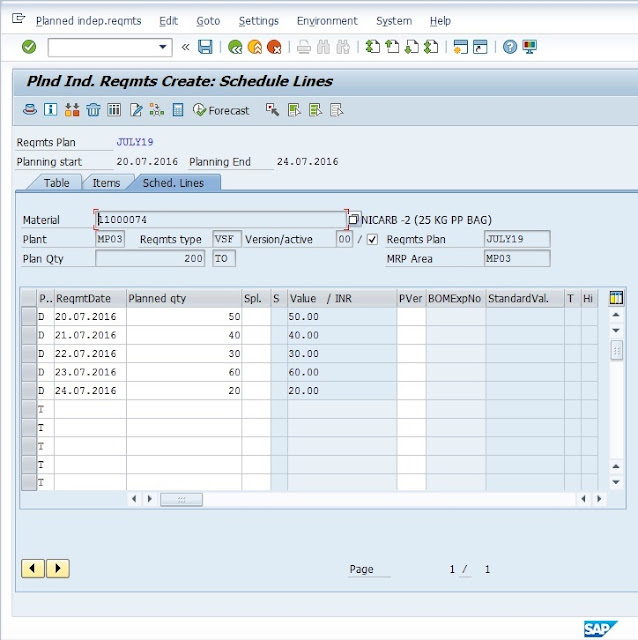Screen dimensions: 638x640
Task: Open the Environment menu
Action: pyautogui.click(x=327, y=21)
